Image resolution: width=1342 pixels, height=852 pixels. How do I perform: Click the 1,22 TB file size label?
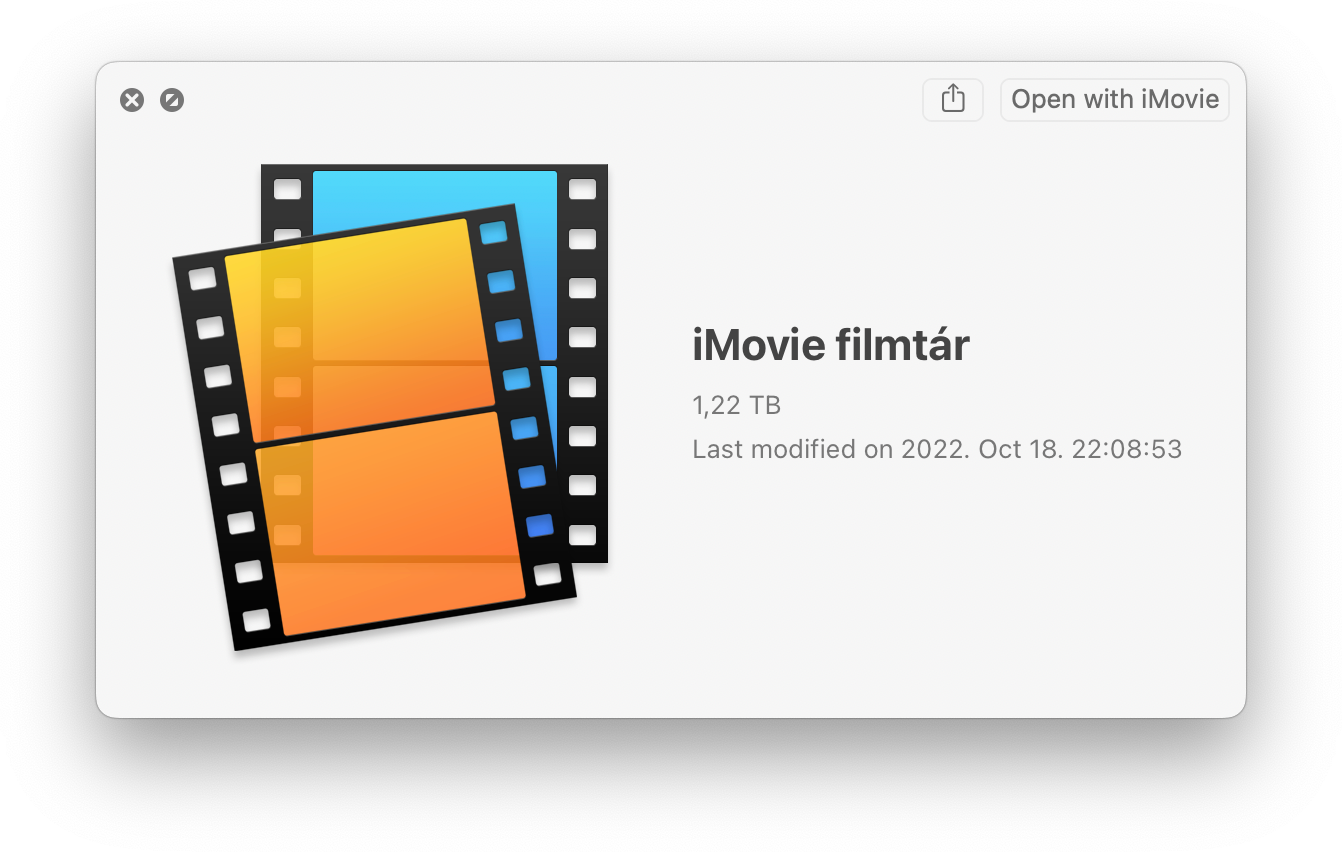736,406
